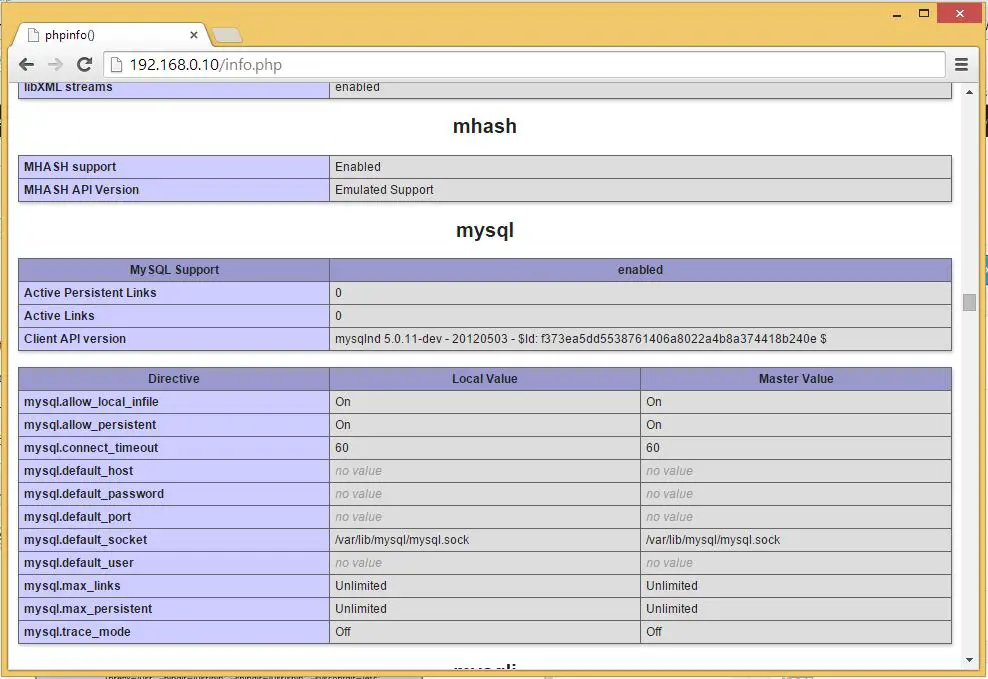Click the vertical scrollbar thumb
Viewport: 988px width, 679px height.
(969, 302)
